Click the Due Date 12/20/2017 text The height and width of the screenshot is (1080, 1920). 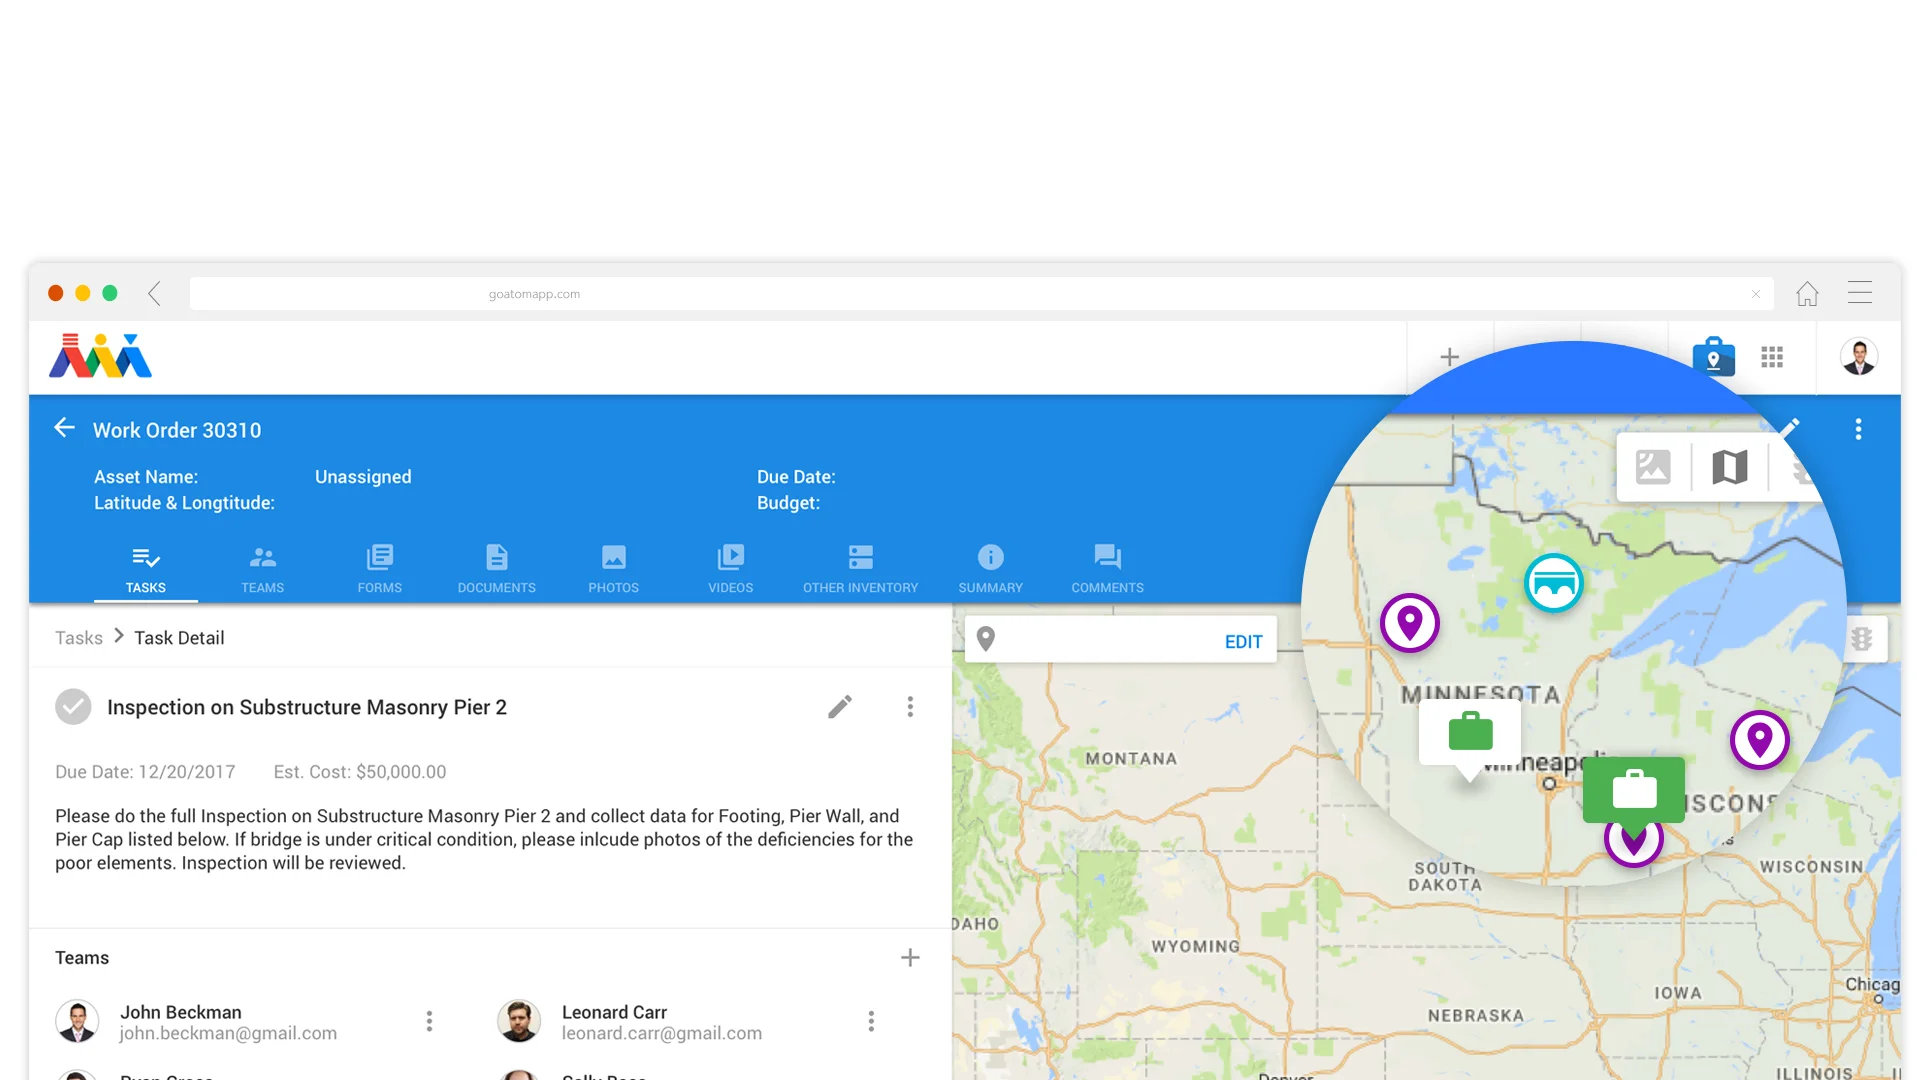145,772
